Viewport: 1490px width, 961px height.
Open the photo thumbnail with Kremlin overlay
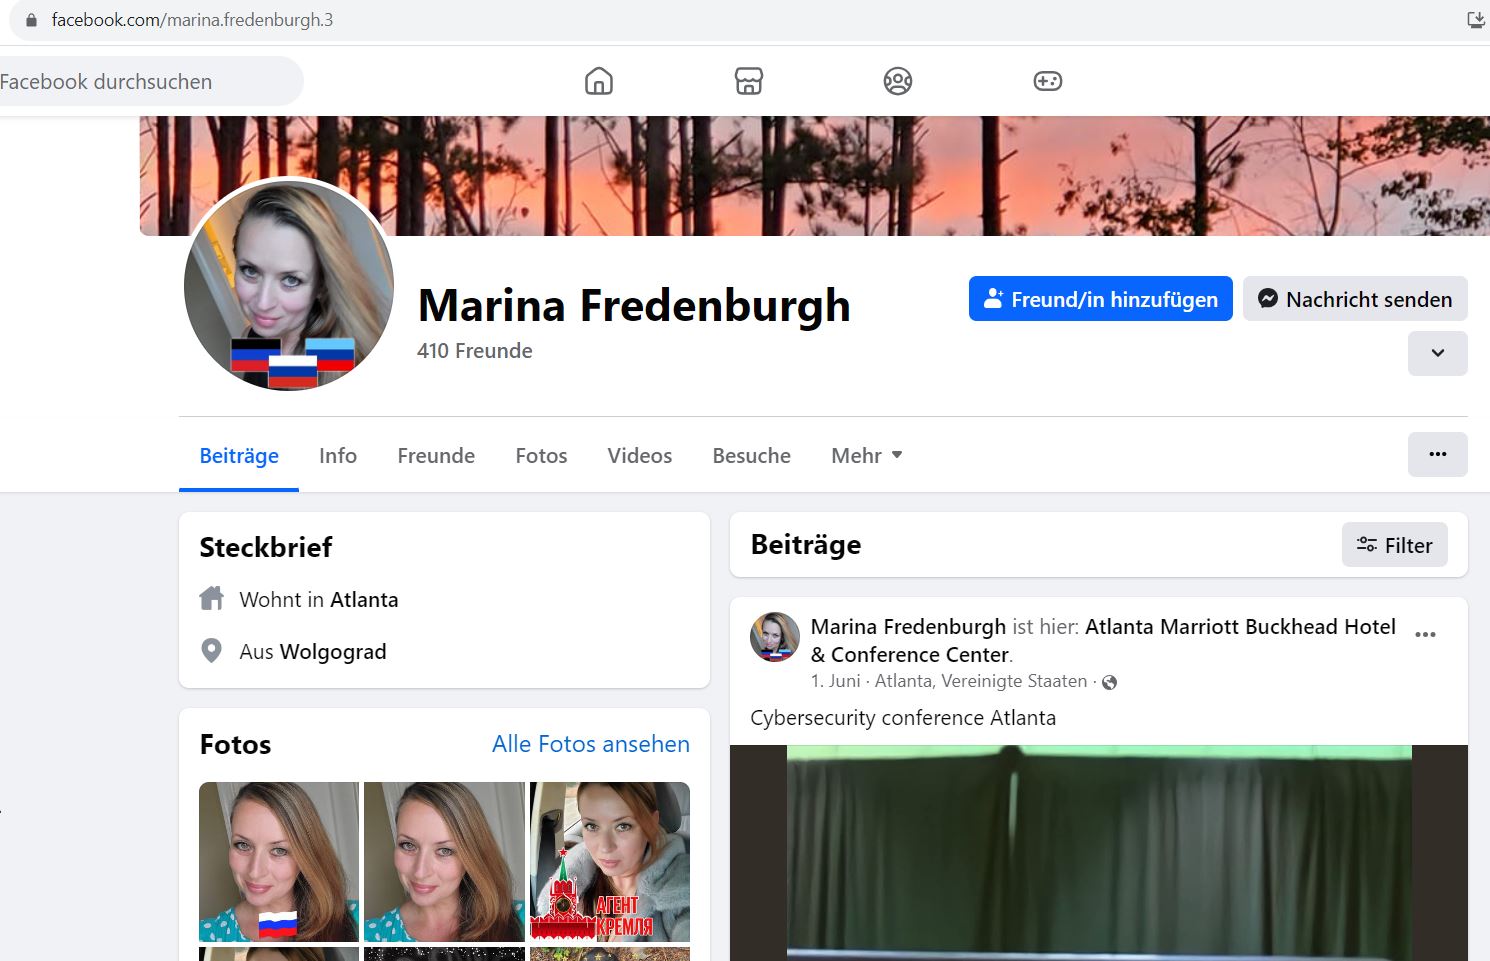tap(610, 862)
